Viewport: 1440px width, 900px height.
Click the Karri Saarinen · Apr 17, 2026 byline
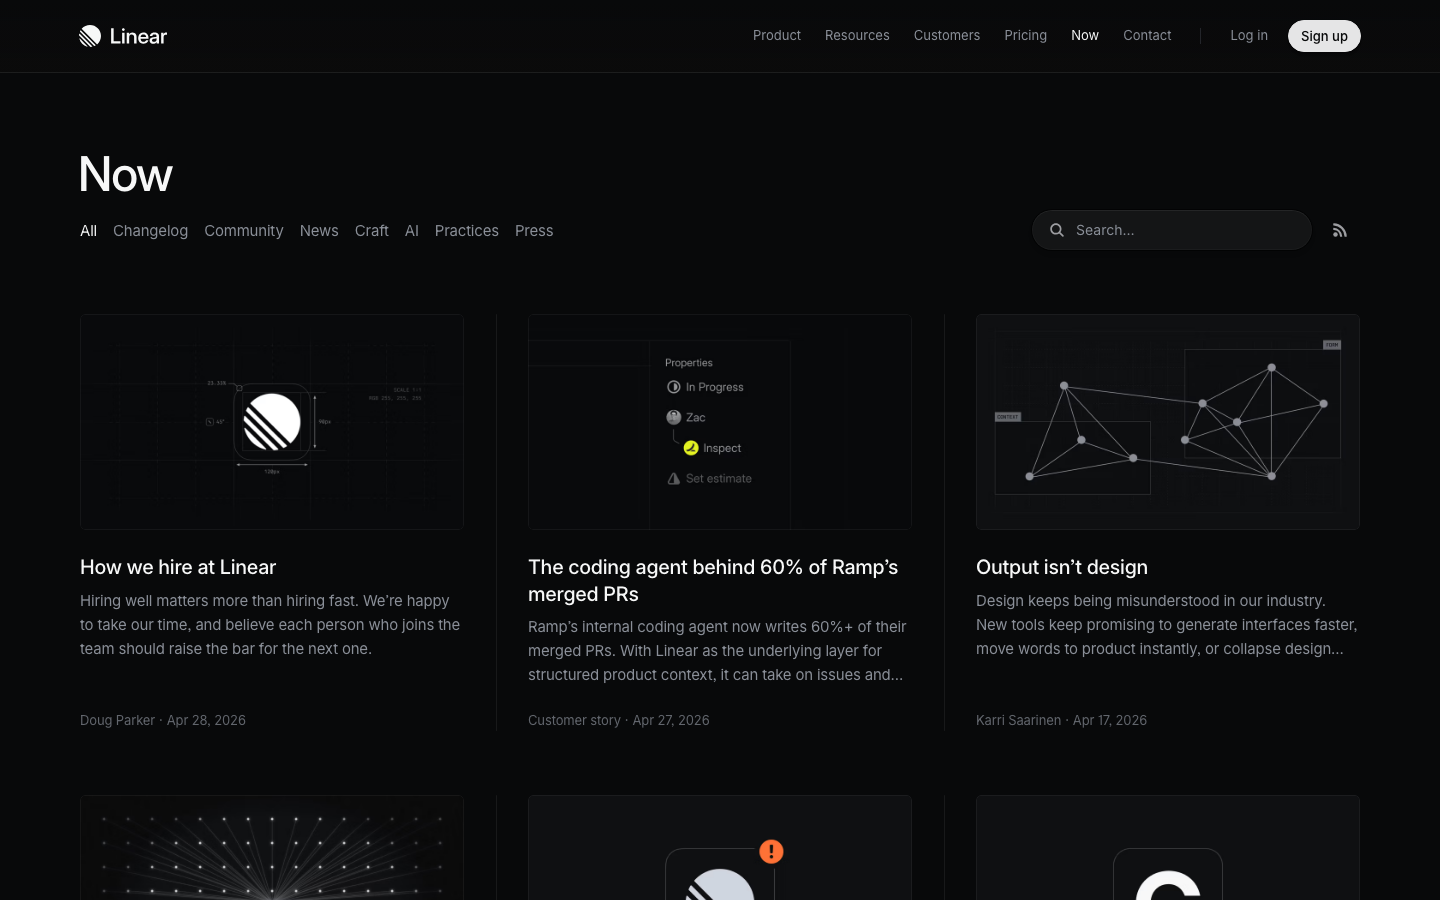click(x=1061, y=720)
